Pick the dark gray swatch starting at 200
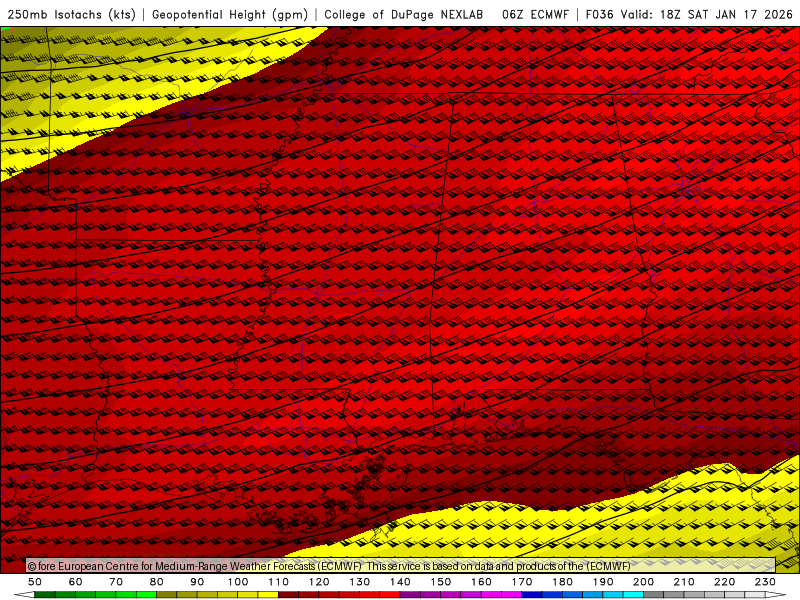This screenshot has width=800, height=600. pos(654,595)
